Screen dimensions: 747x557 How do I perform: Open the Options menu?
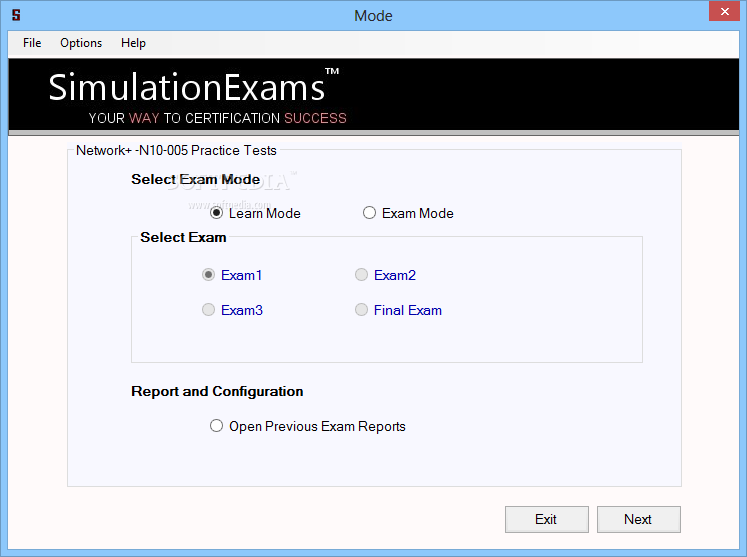(81, 43)
